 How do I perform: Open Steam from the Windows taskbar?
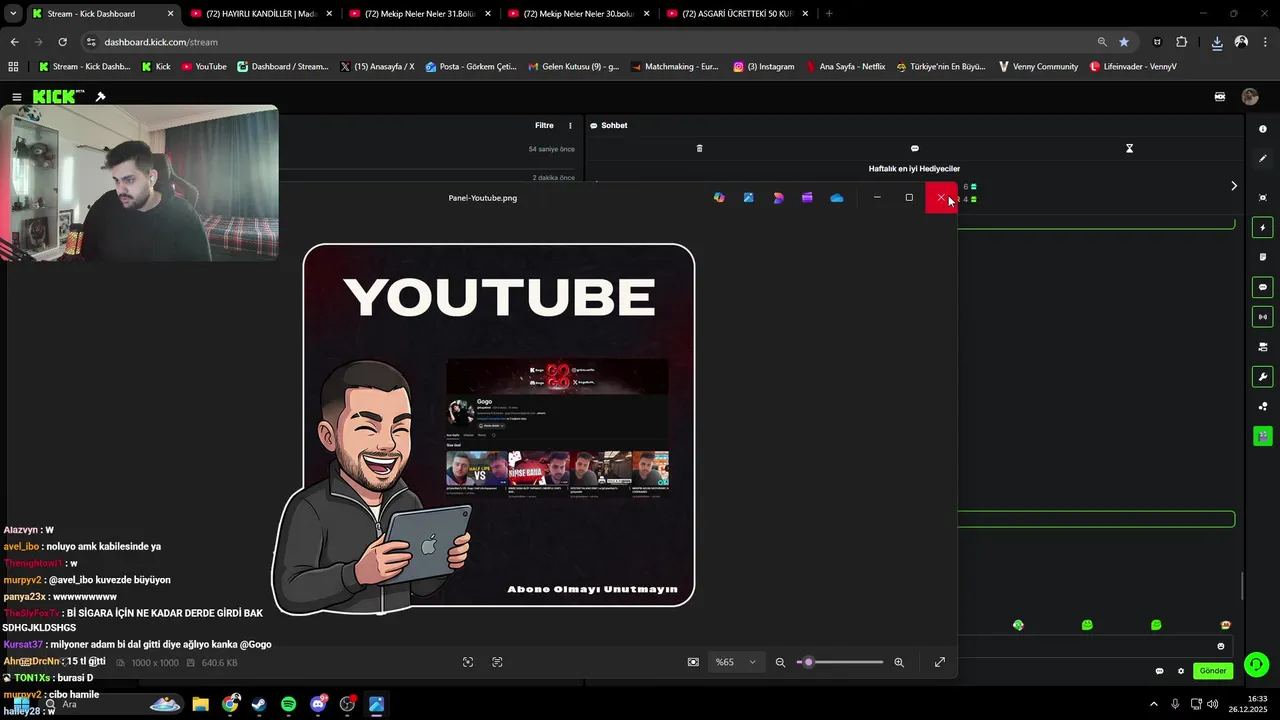[260, 704]
